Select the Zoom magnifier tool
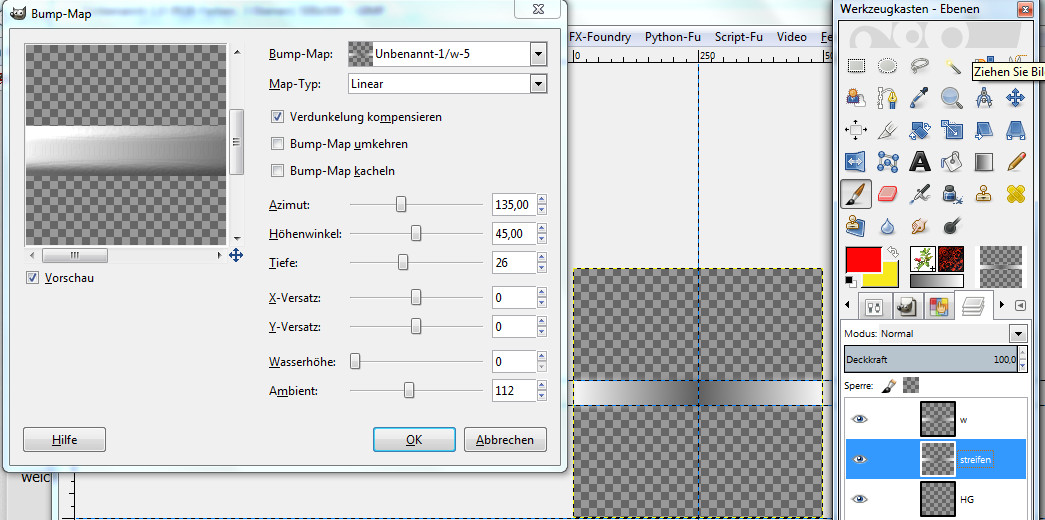1045x520 pixels. click(952, 99)
